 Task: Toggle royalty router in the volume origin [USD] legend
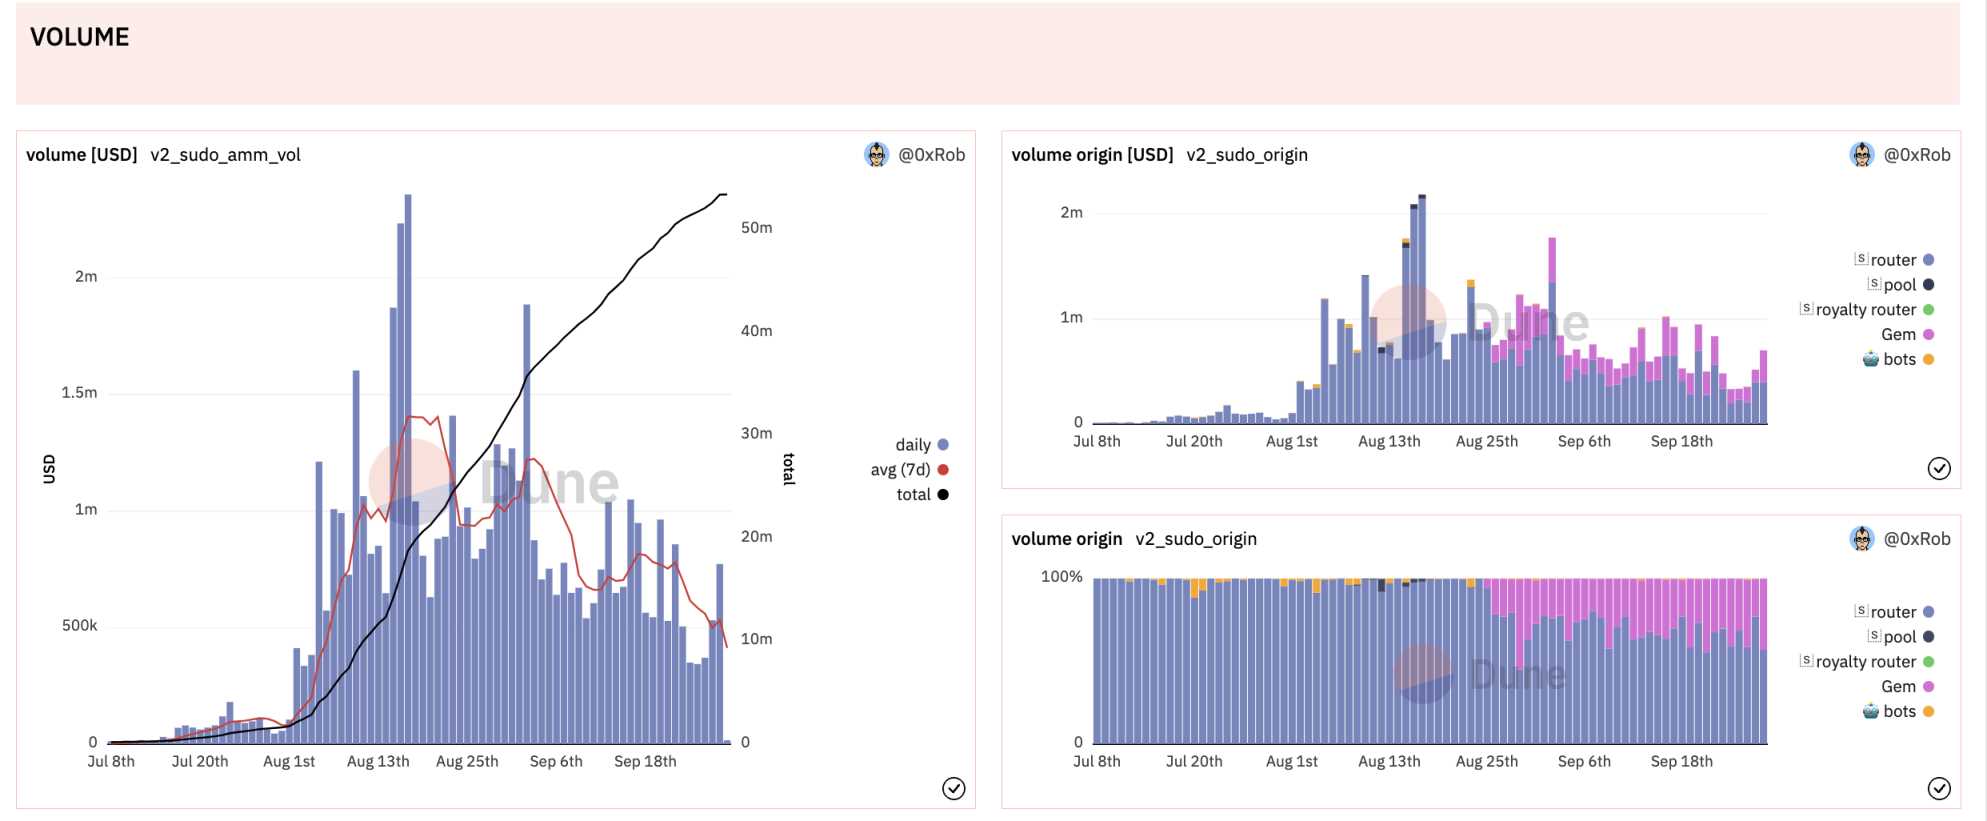point(1865,309)
